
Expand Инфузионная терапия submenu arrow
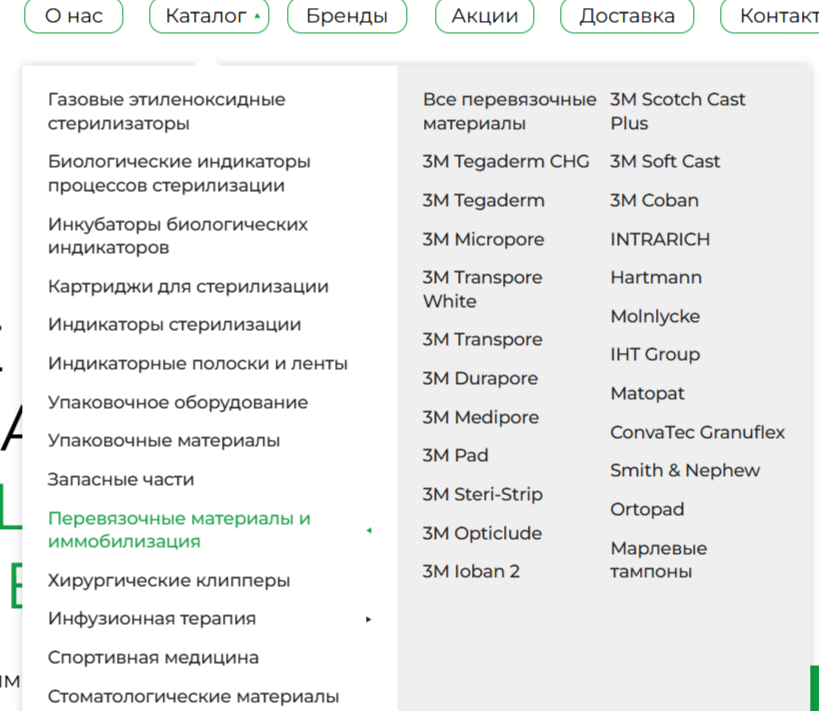coord(369,619)
